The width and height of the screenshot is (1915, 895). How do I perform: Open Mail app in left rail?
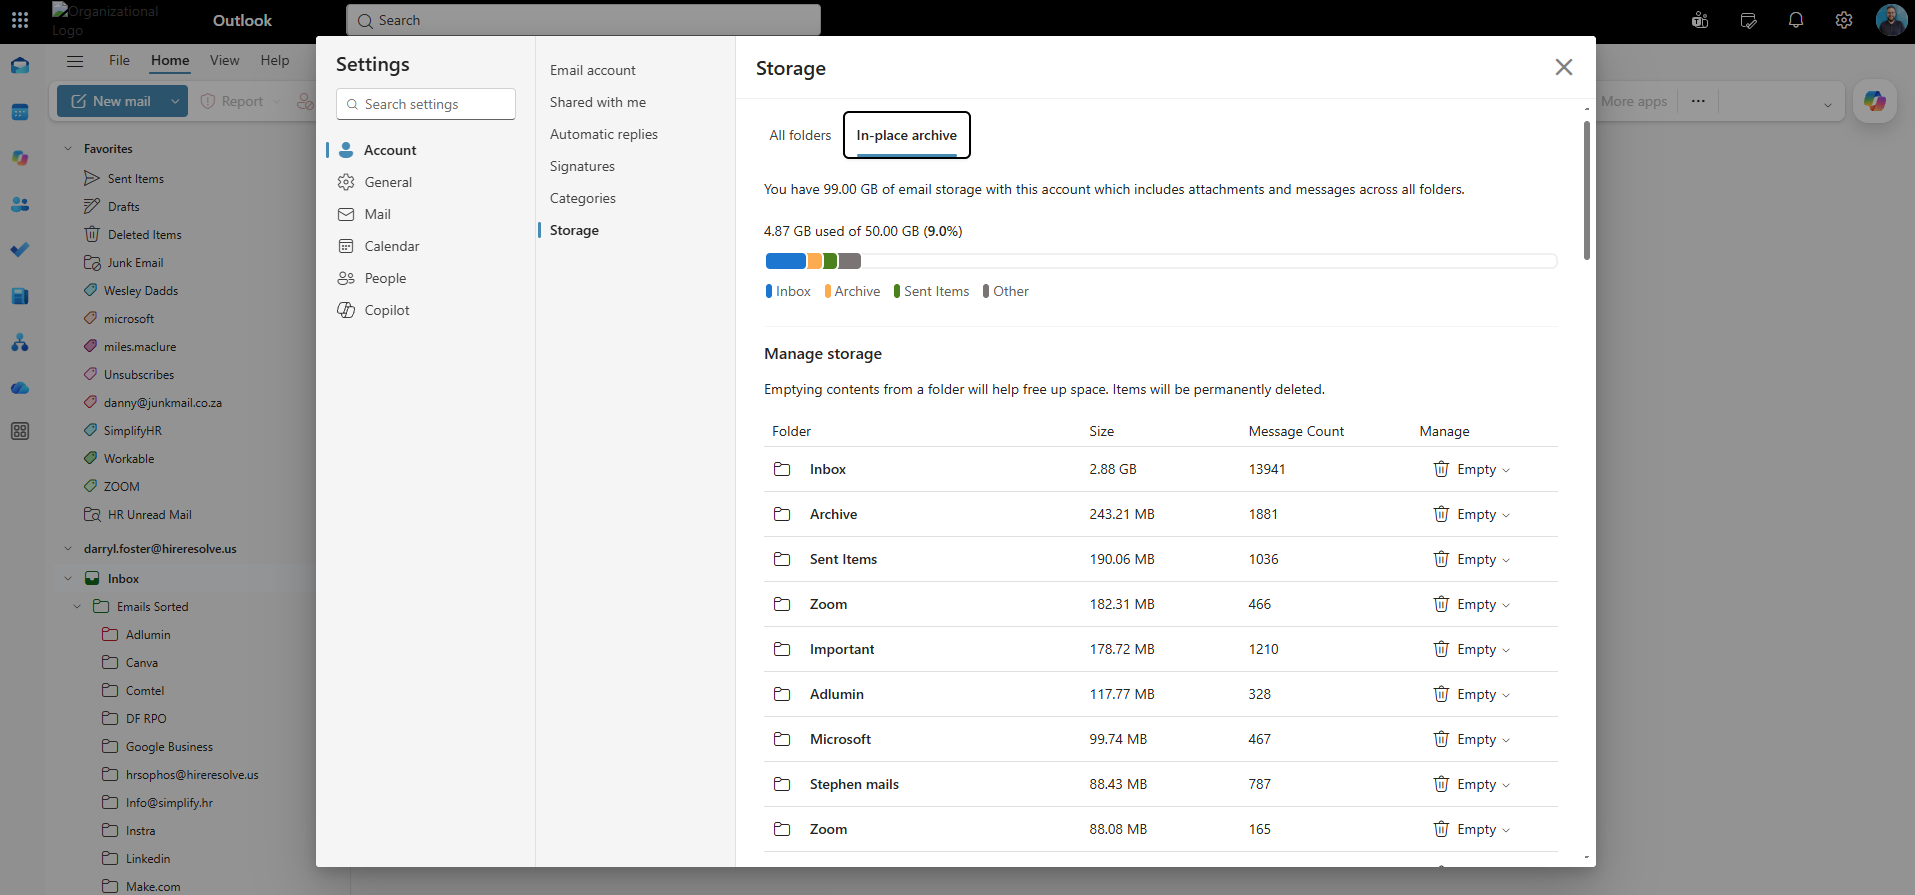tap(20, 66)
